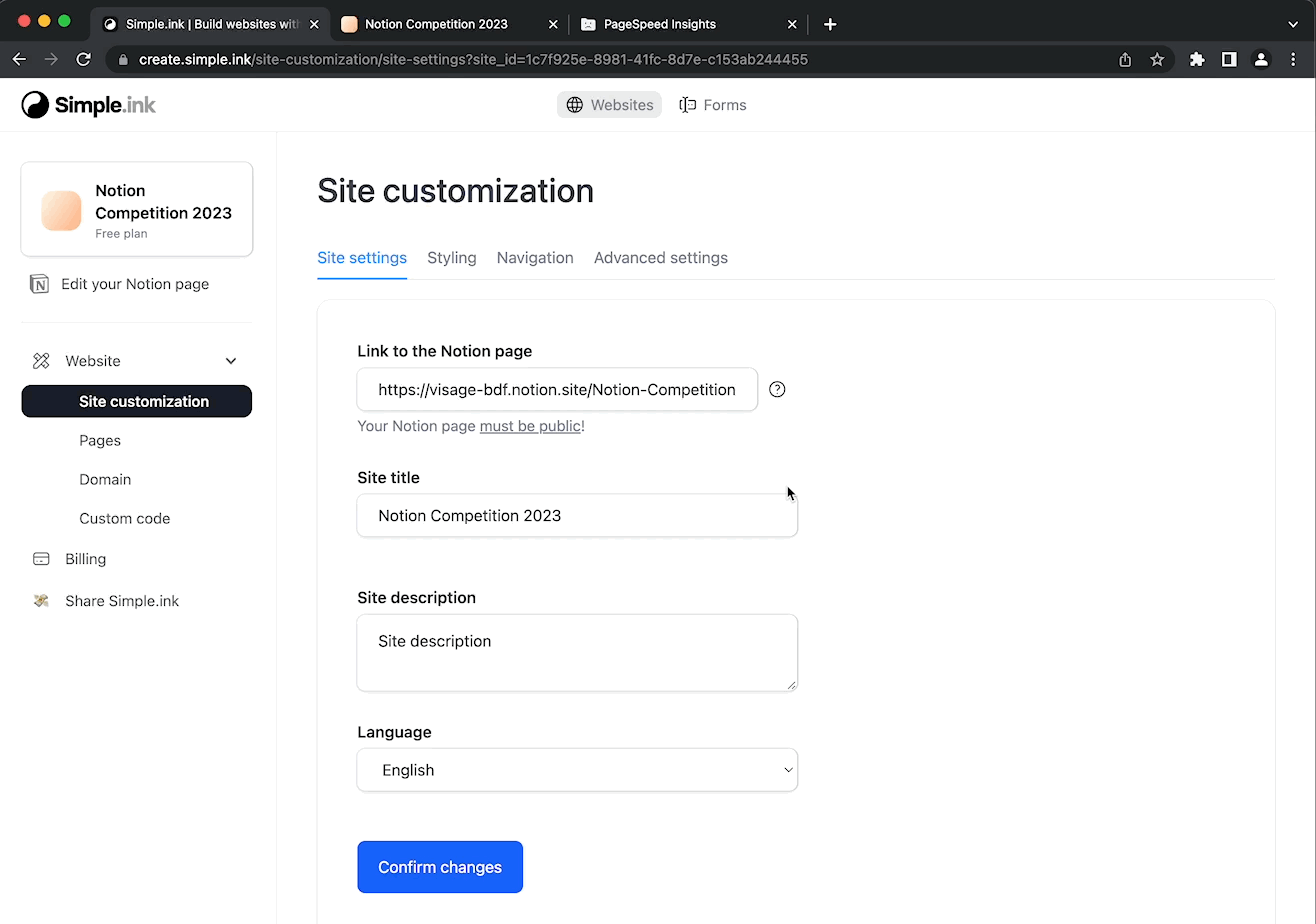Click the Notion Competition 2023 site card title
Screen dimensions: 1316x924
[164, 201]
